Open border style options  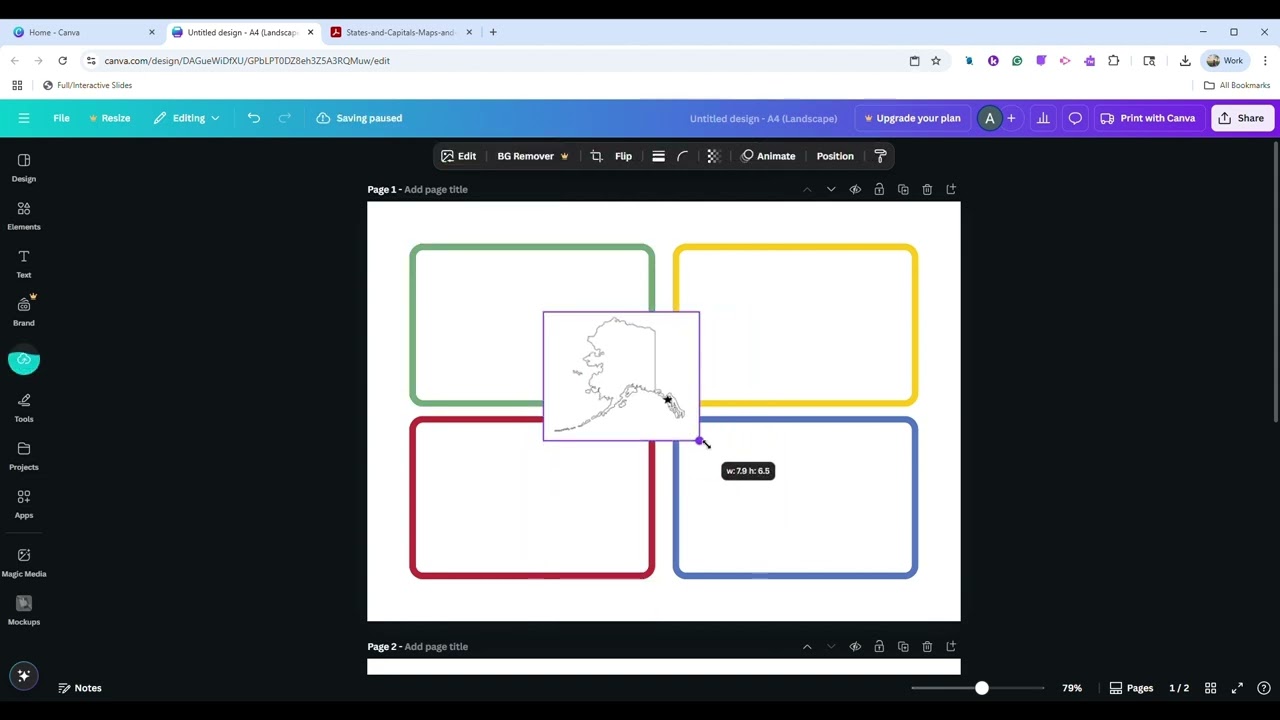click(658, 156)
